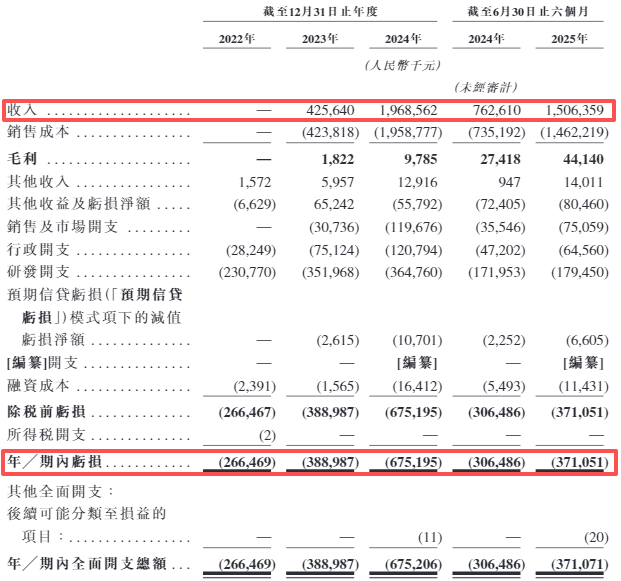The height and width of the screenshot is (581, 621).
Task: Select the [編纂]開支 row label
Action: 42,362
